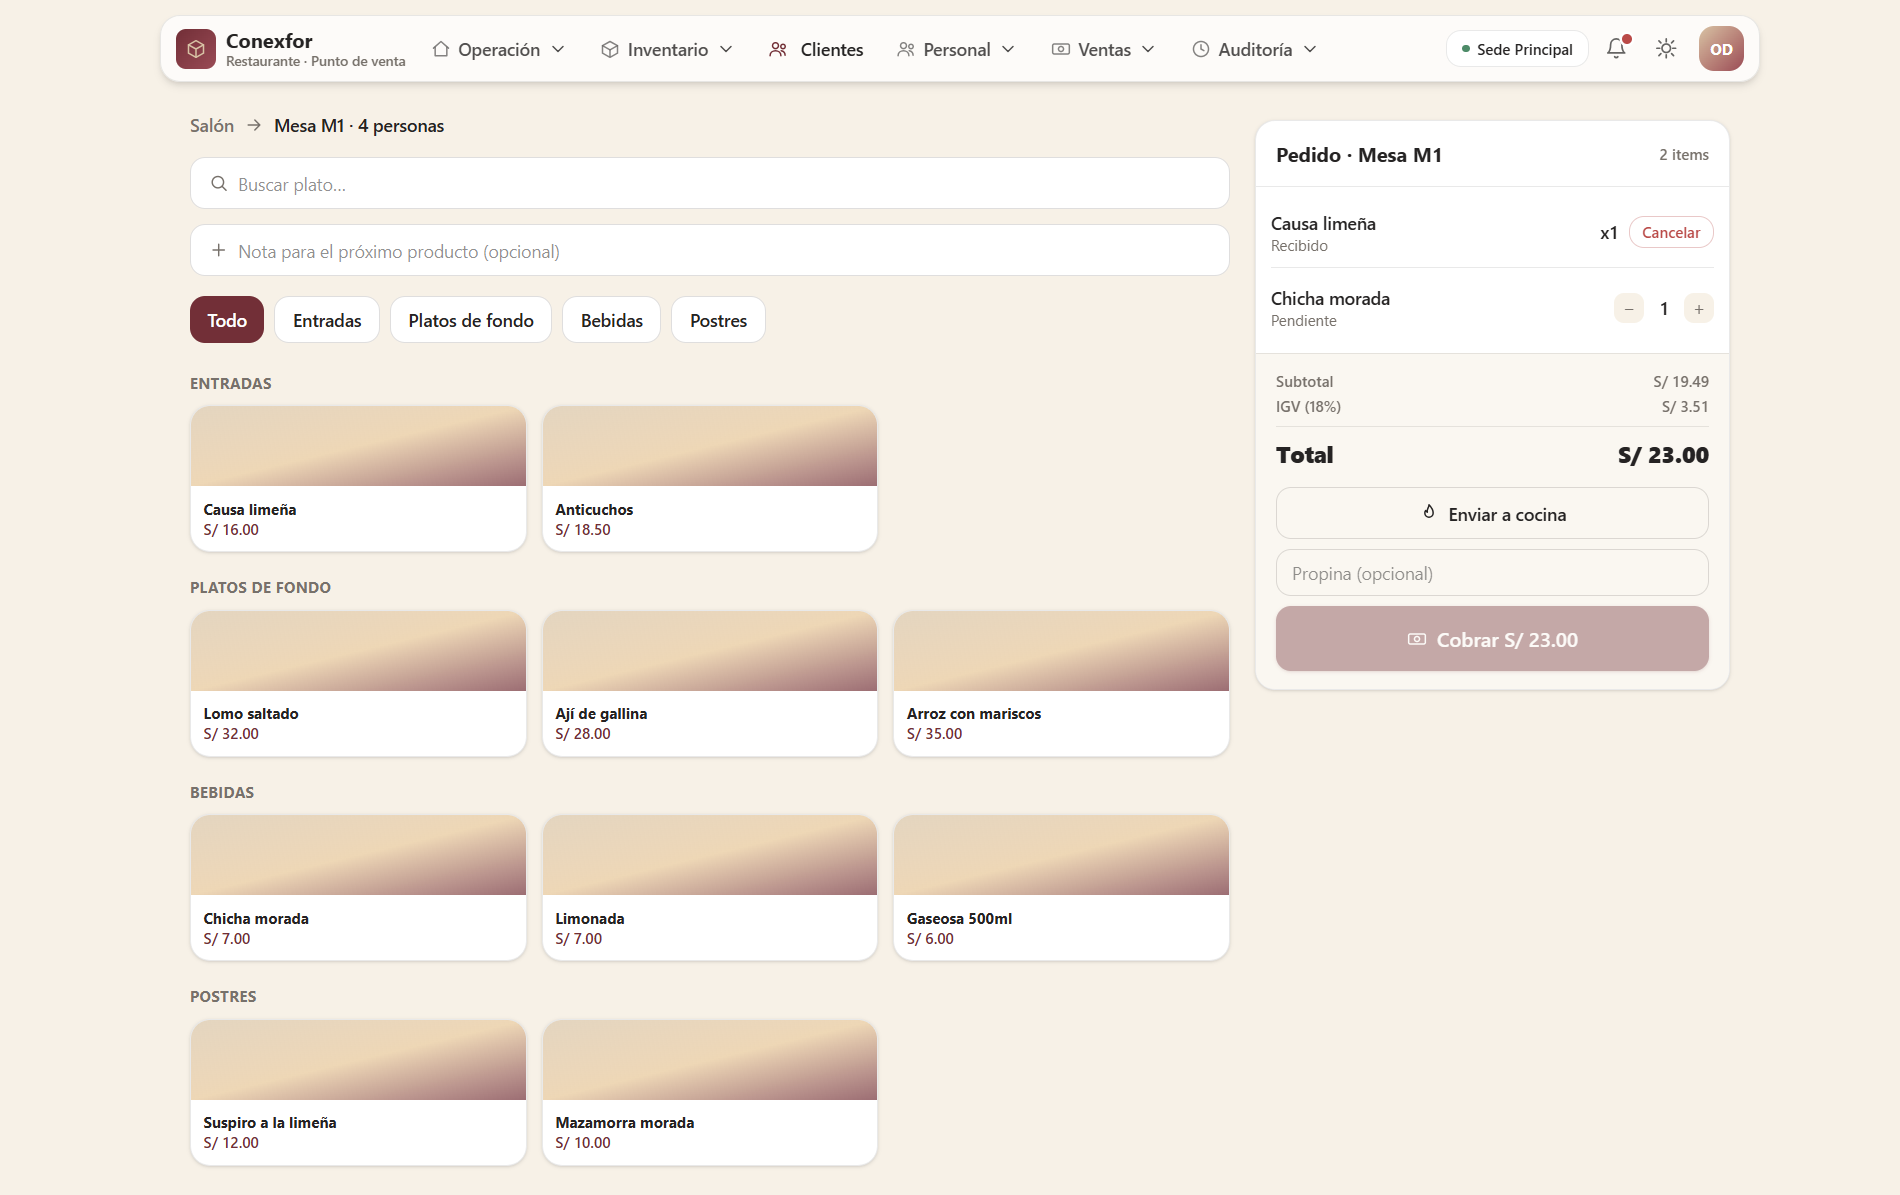Image resolution: width=1900 pixels, height=1195 pixels.
Task: Expand the Inventario dropdown menu
Action: pyautogui.click(x=667, y=49)
